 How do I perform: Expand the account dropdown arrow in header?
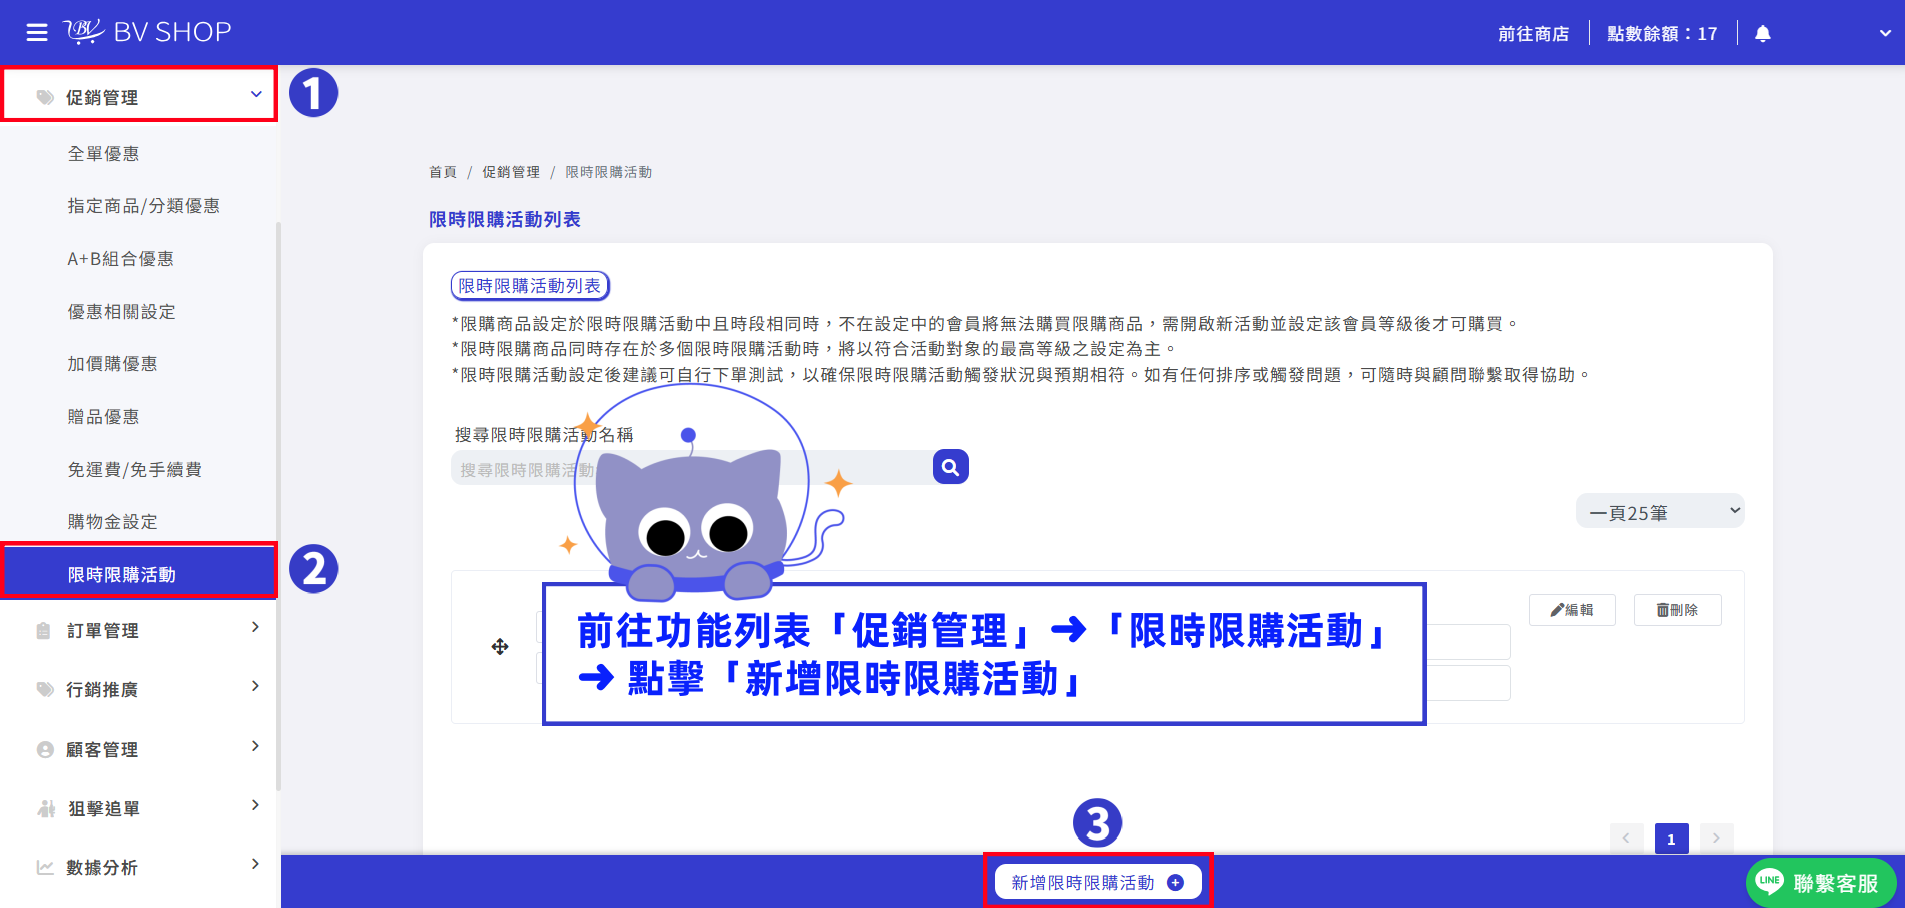pos(1885,33)
